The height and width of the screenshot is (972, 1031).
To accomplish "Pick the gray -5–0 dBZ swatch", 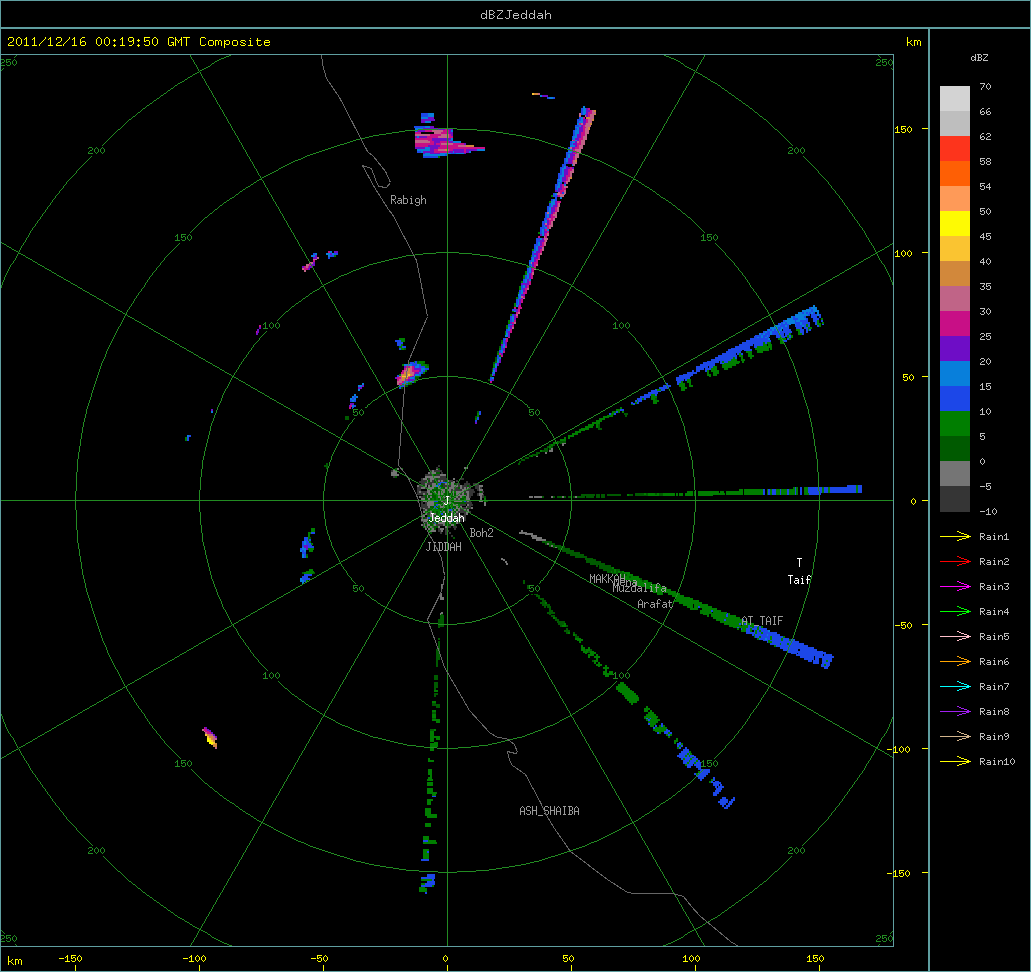I will [x=955, y=474].
